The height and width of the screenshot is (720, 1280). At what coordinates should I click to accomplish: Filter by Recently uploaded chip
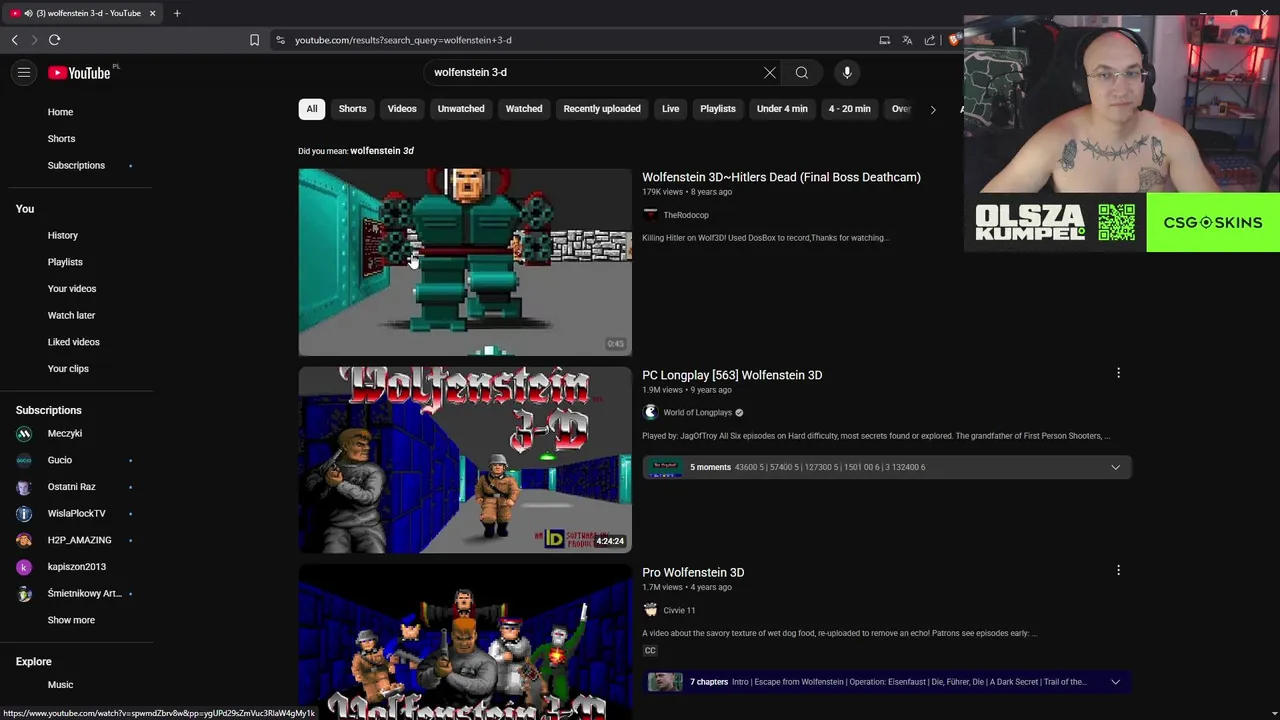coord(602,109)
